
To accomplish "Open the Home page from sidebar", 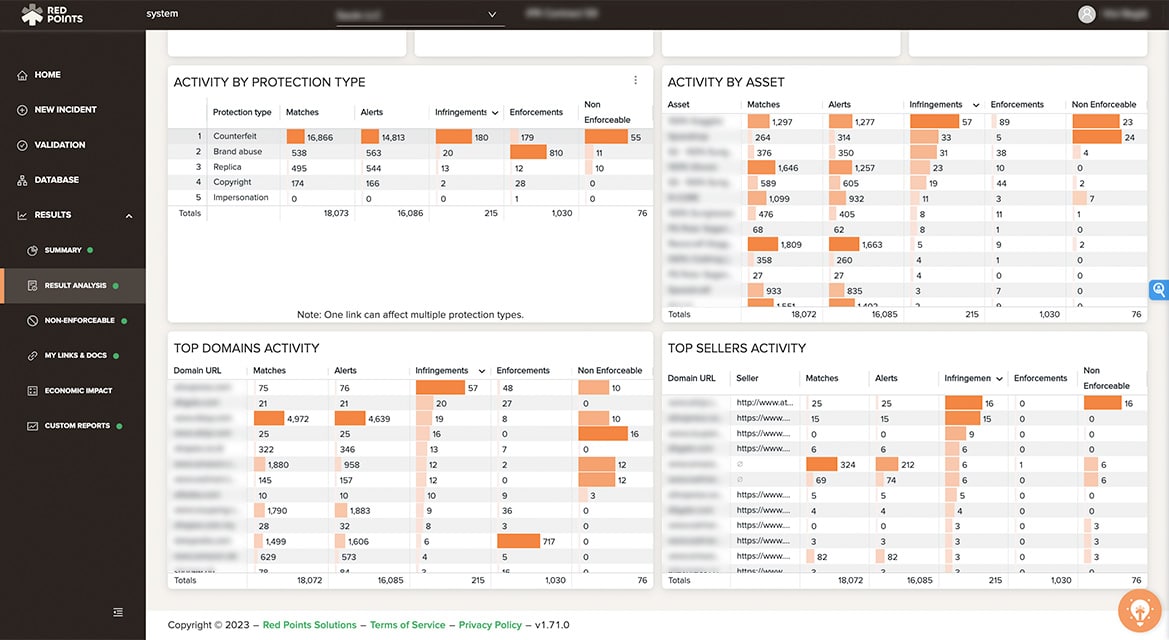I will tap(47, 74).
